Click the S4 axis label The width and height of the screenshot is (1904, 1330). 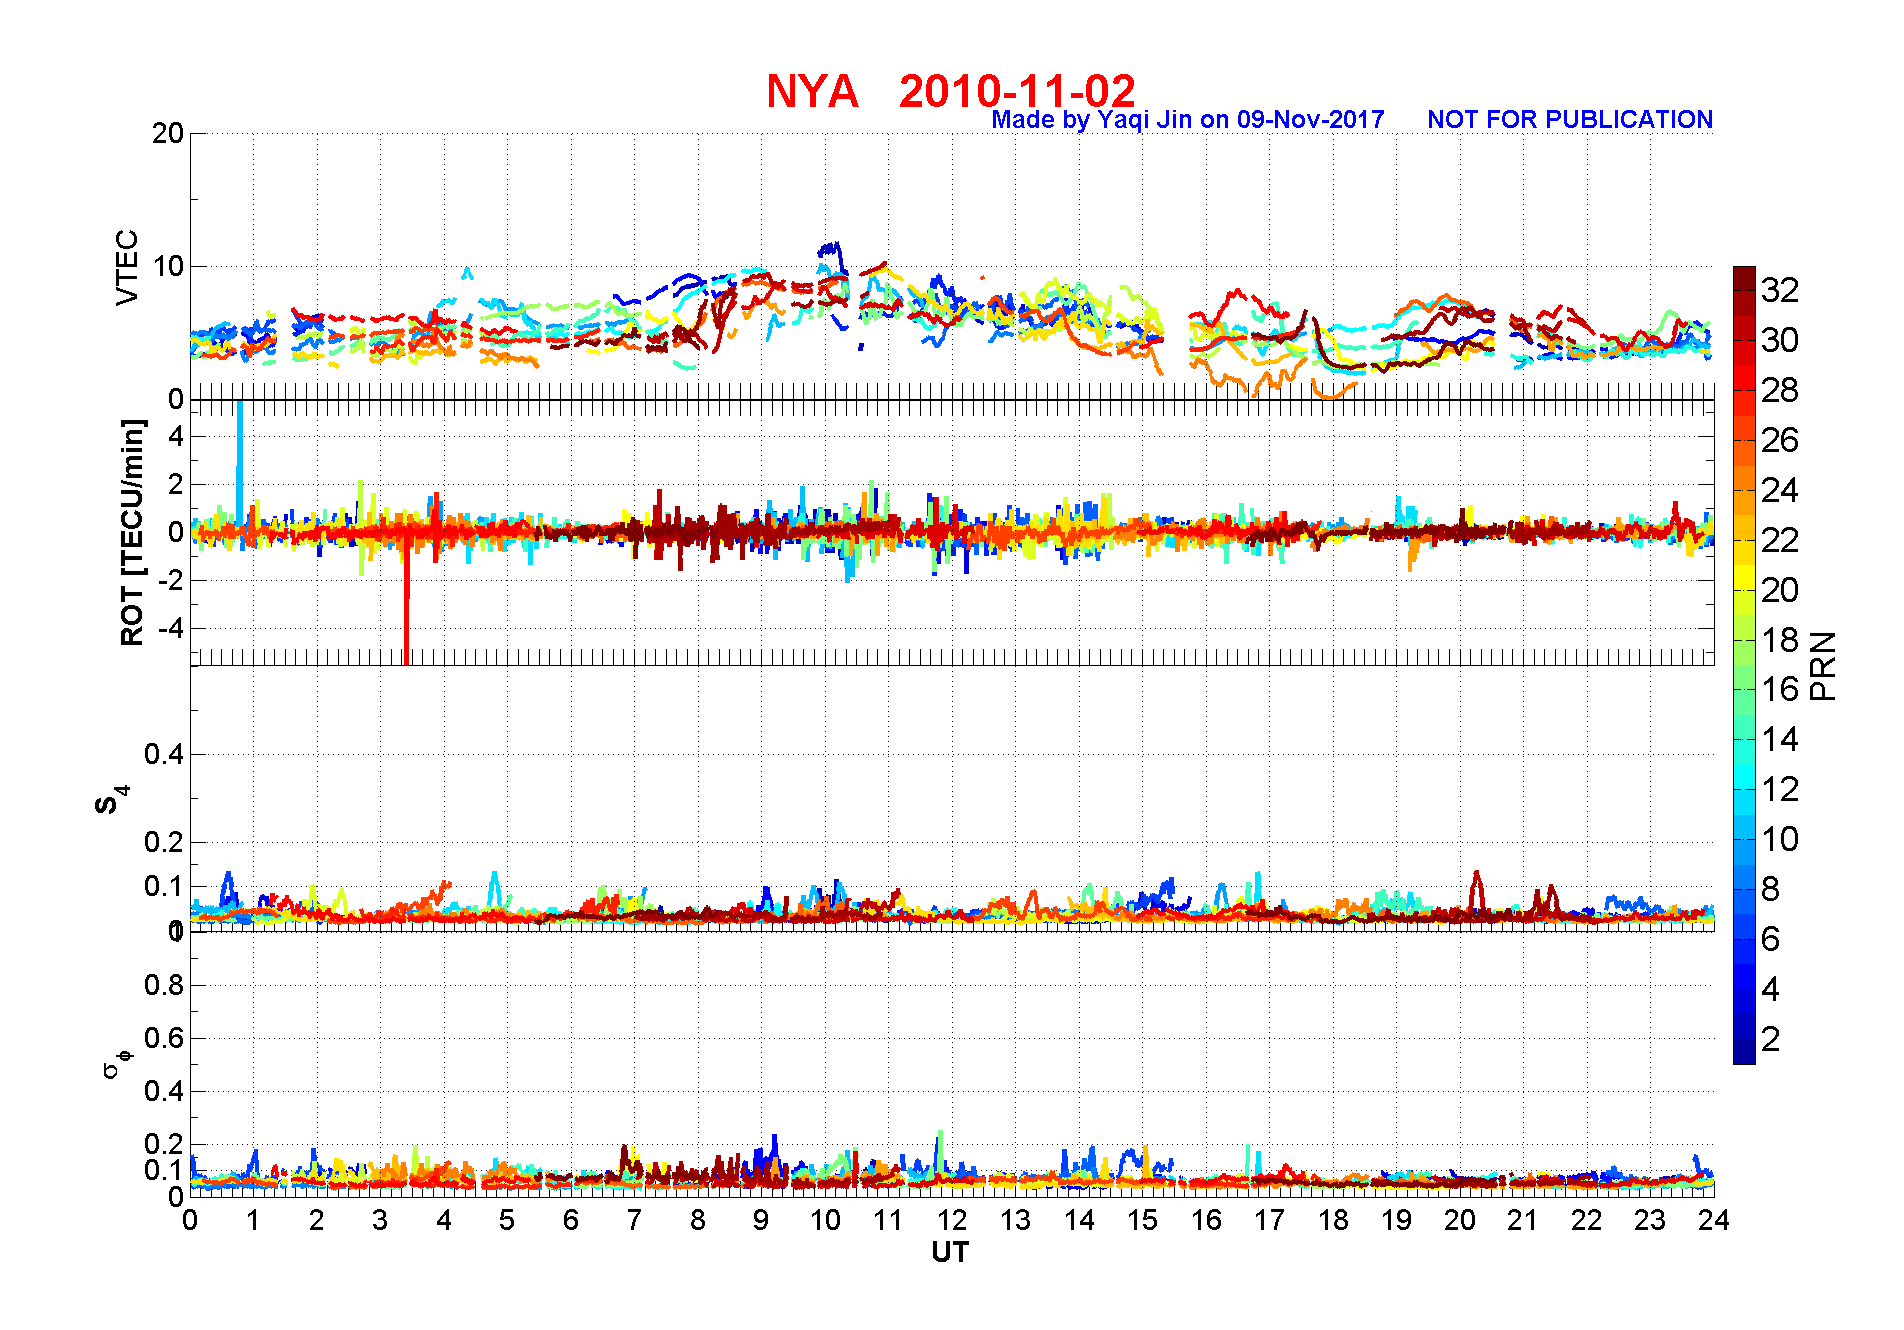pyautogui.click(x=111, y=800)
